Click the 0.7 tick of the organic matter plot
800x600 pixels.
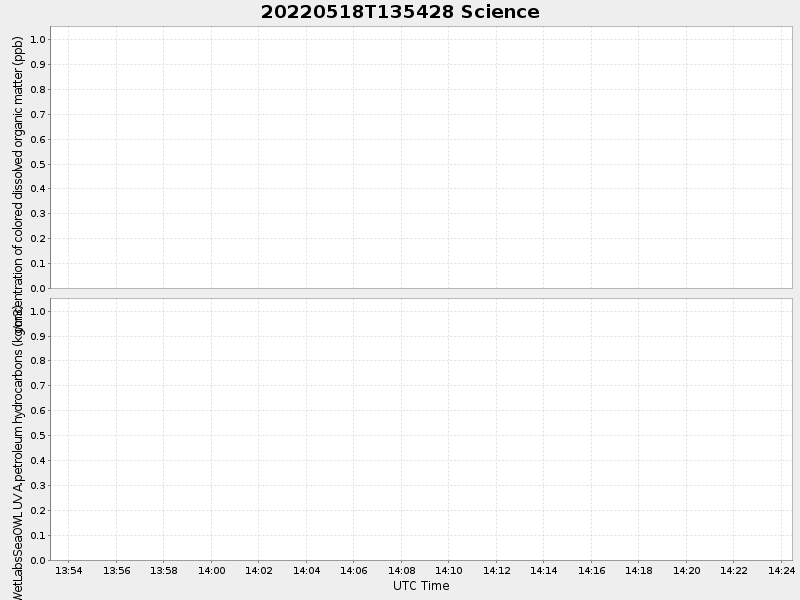click(x=38, y=114)
